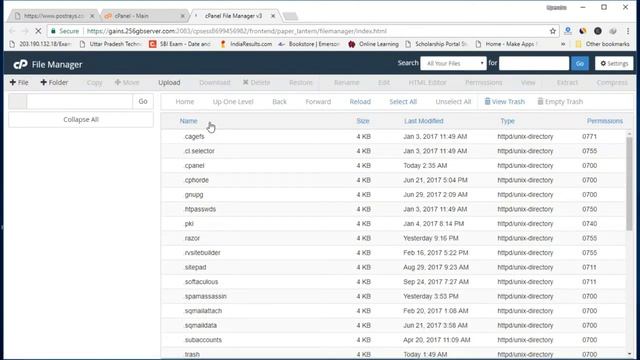Sort by Size column header

click(363, 121)
